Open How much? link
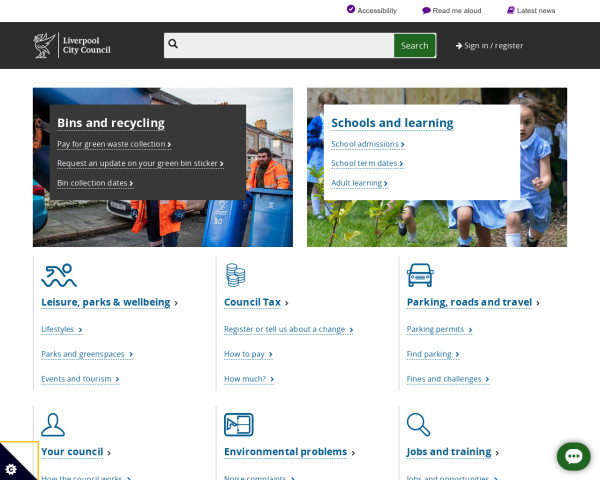This screenshot has height=480, width=600. pyautogui.click(x=249, y=379)
